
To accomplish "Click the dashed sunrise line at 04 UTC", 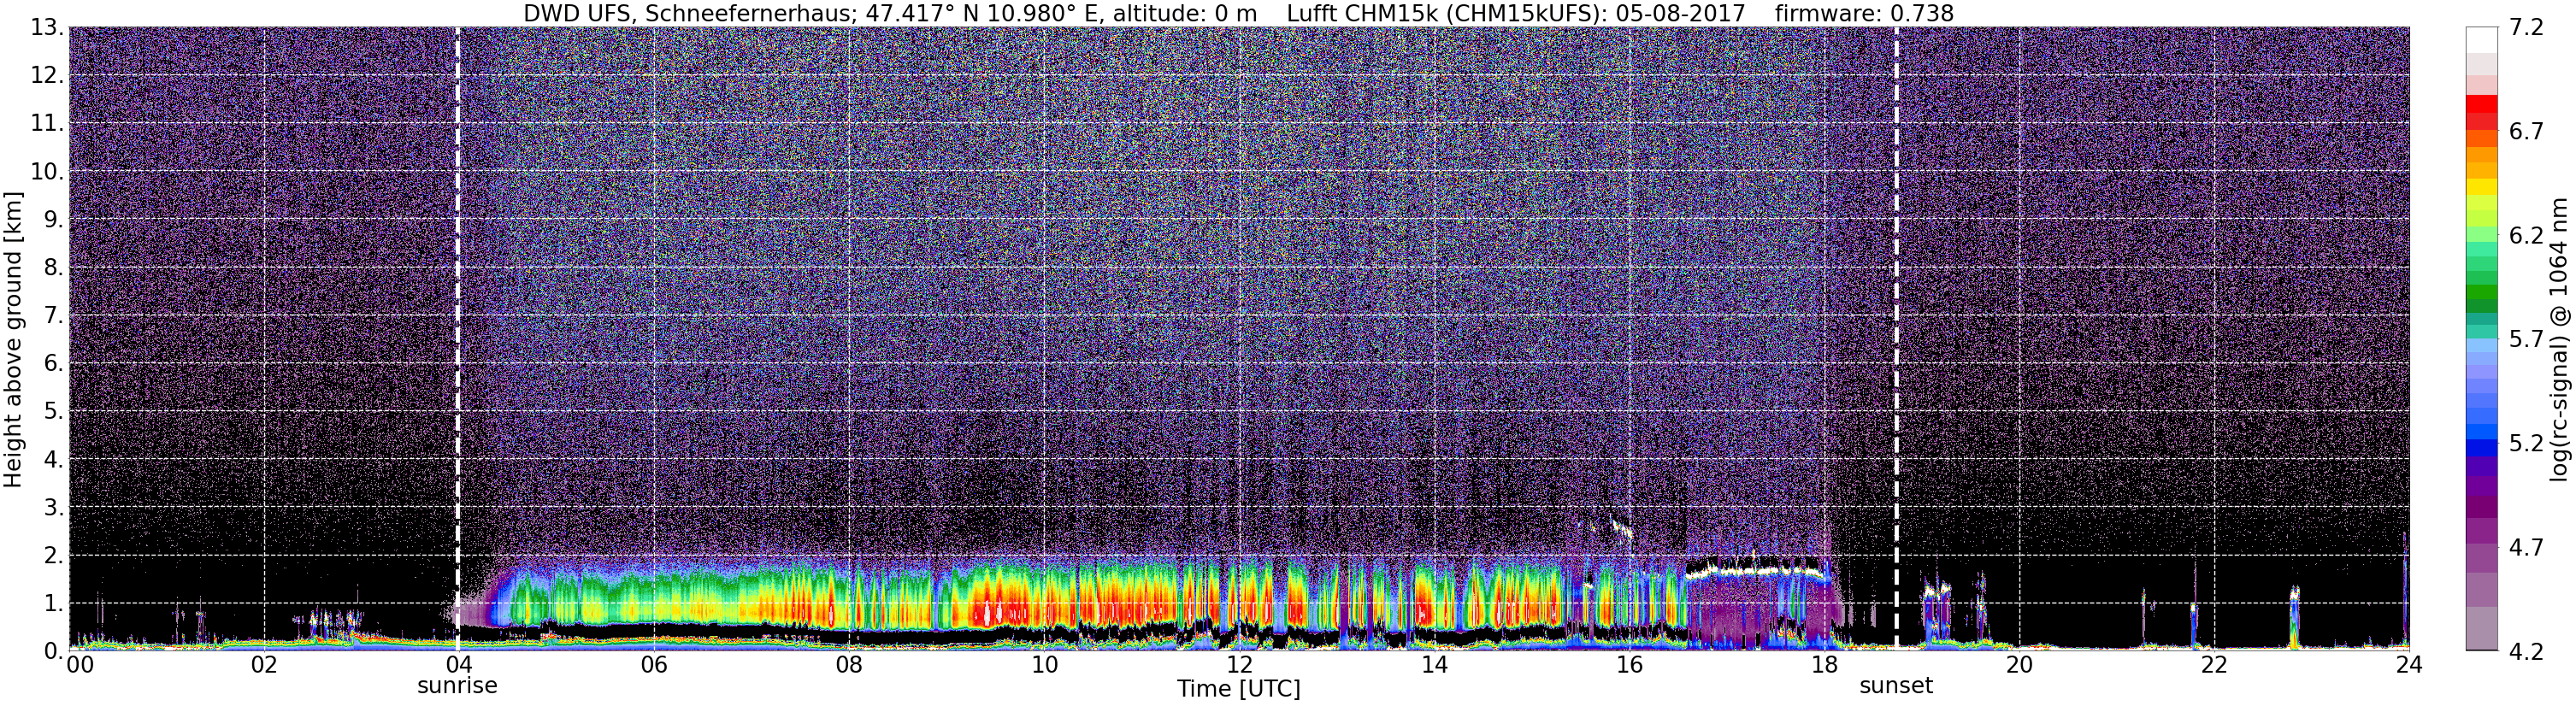I will (458, 339).
